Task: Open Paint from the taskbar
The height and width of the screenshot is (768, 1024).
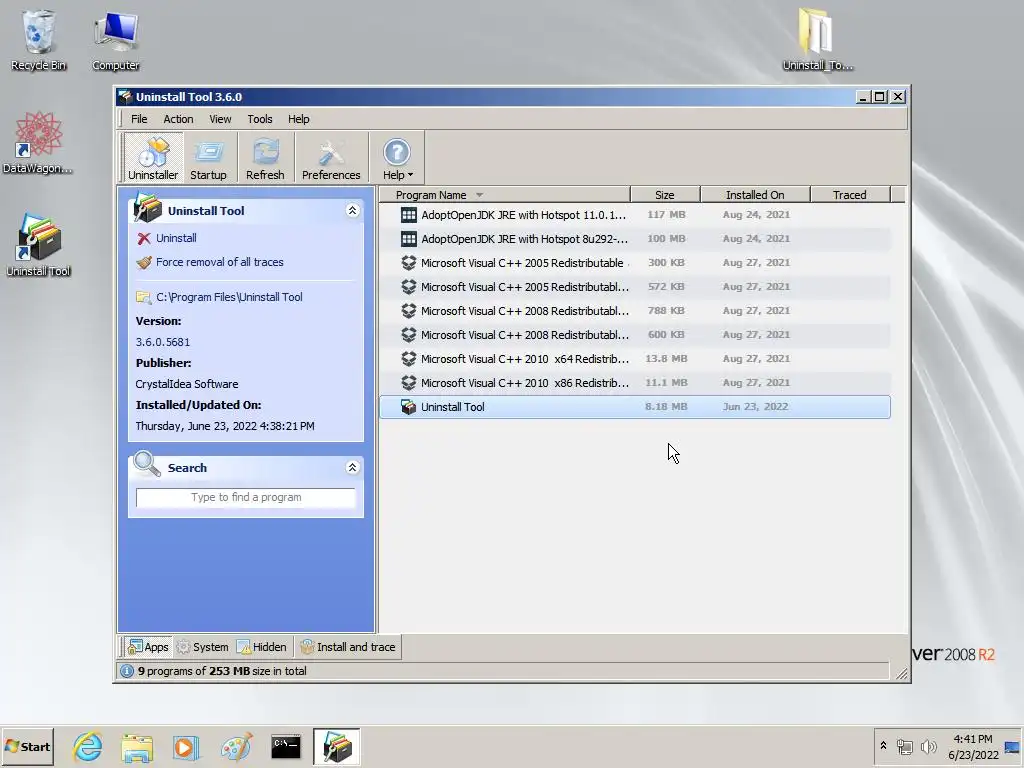Action: click(x=236, y=746)
